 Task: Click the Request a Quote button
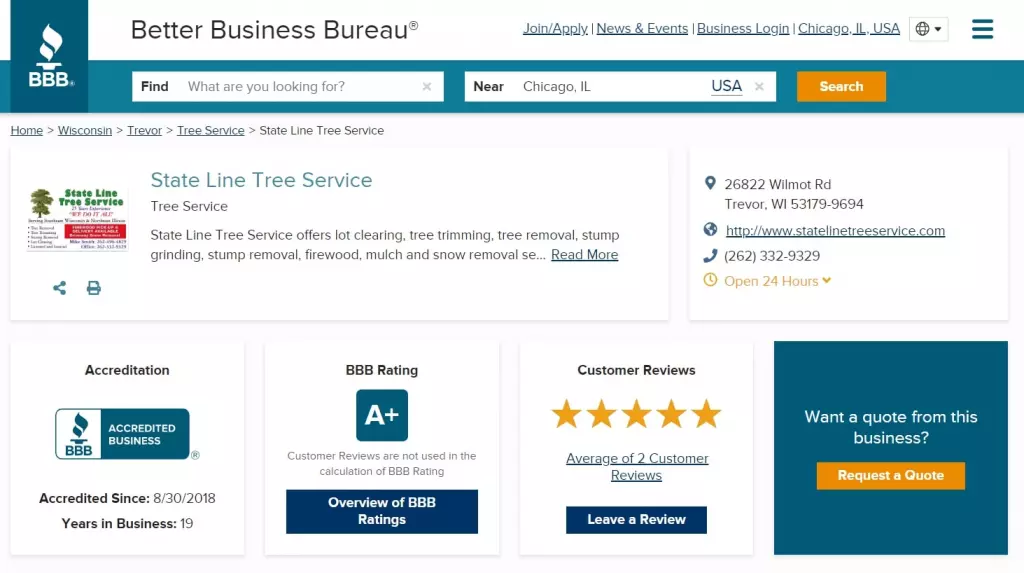tap(891, 476)
